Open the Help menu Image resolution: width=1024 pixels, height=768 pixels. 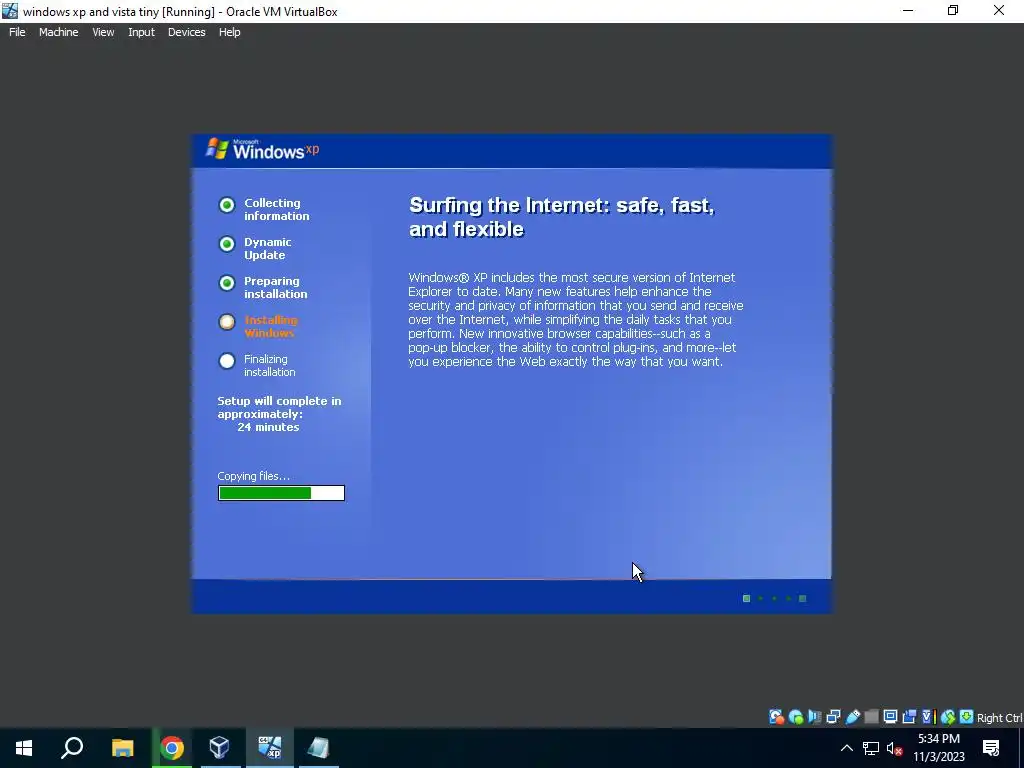pyautogui.click(x=229, y=32)
